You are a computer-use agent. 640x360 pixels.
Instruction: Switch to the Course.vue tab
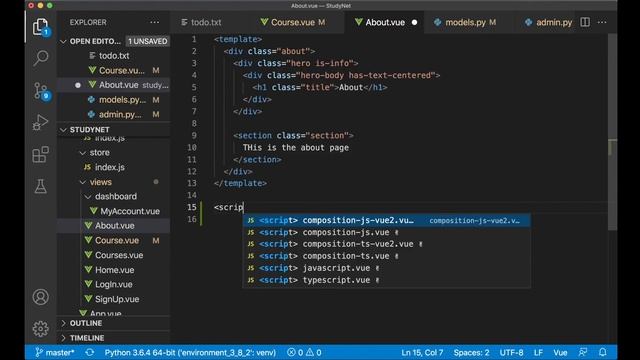point(293,22)
